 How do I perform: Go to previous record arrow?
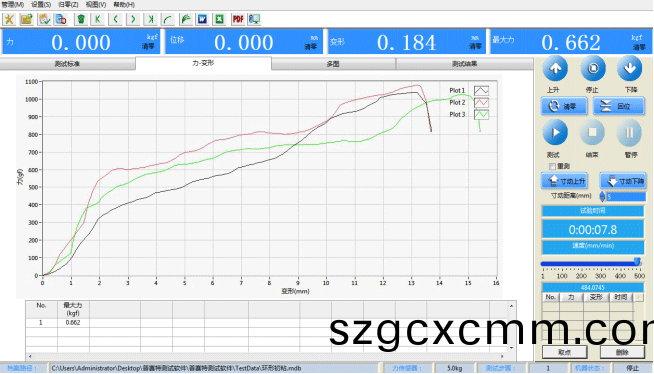(116, 19)
